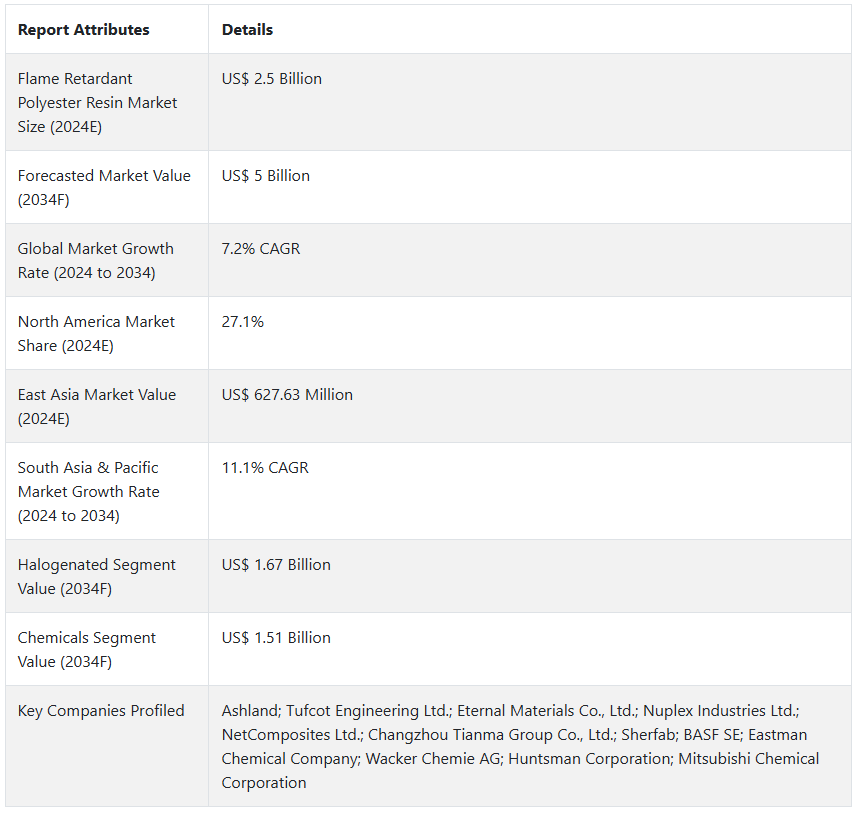Click the companies list starting with Ashland
This screenshot has width=858, height=815.
[x=520, y=746]
